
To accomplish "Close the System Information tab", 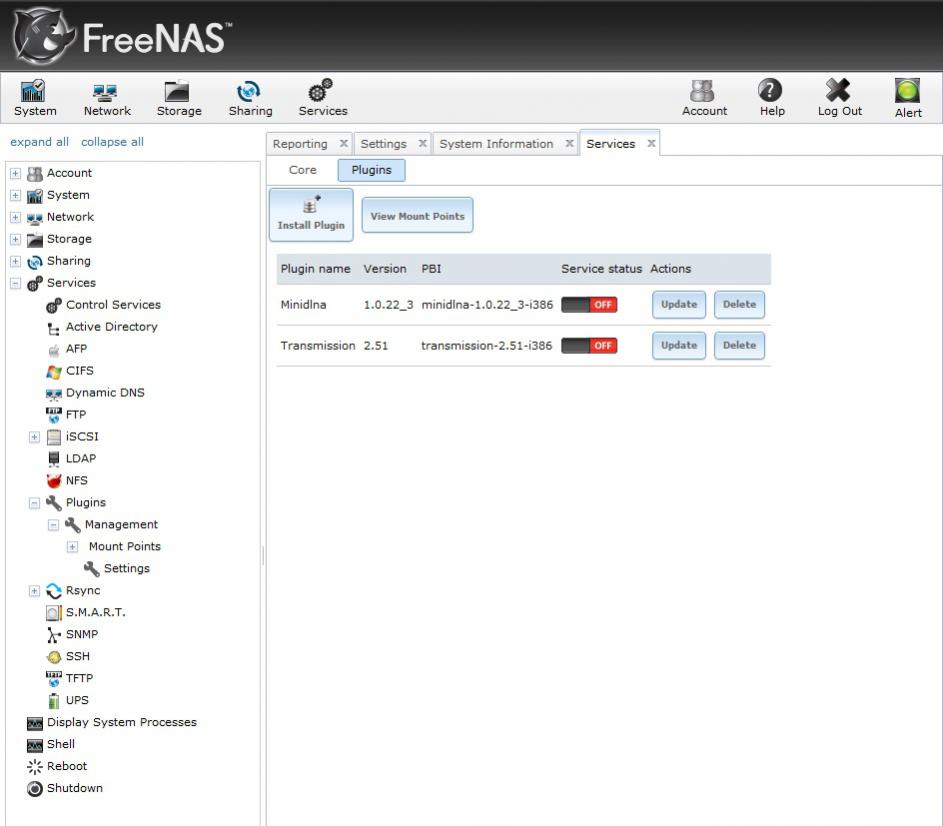I will point(569,143).
